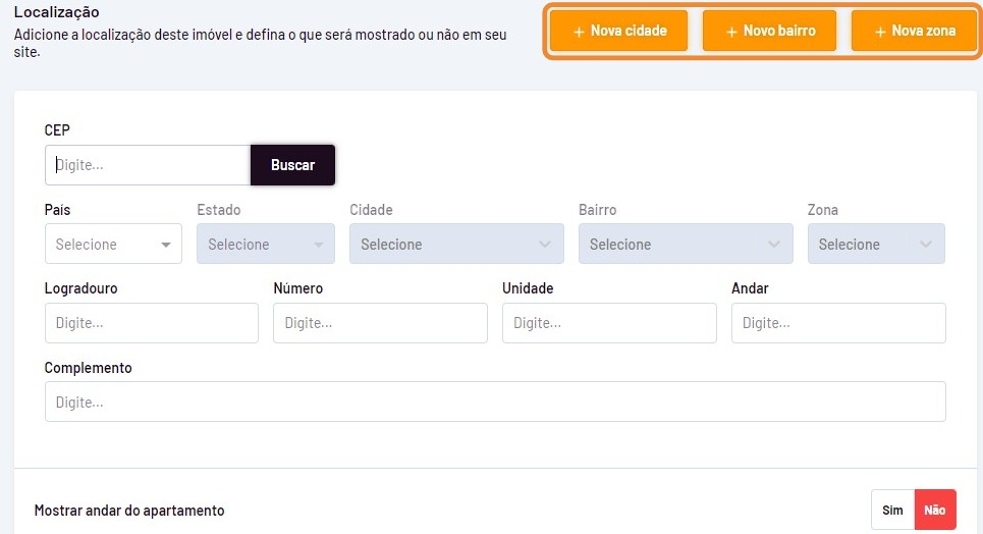Open the País select dropdown
The height and width of the screenshot is (534, 983).
pos(112,245)
